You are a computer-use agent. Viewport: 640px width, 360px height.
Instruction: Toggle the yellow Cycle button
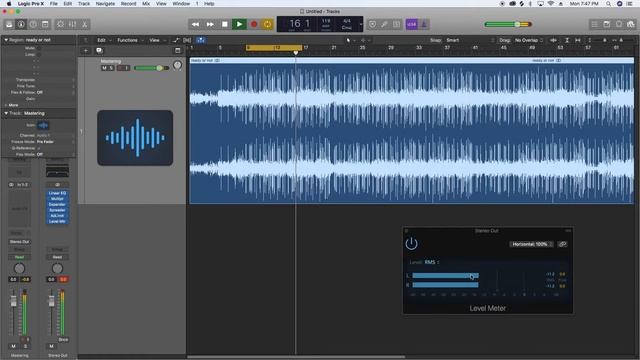point(267,24)
